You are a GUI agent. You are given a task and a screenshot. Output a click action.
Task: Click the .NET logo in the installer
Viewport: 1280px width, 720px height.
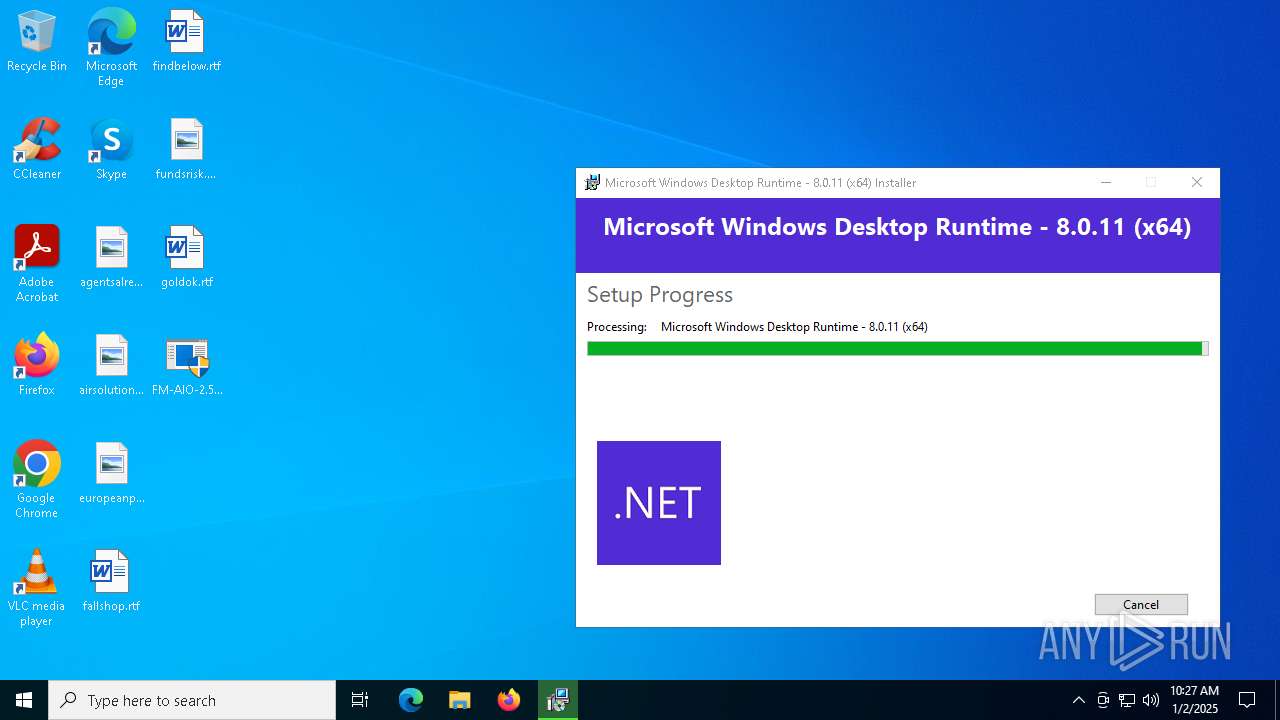pos(659,503)
